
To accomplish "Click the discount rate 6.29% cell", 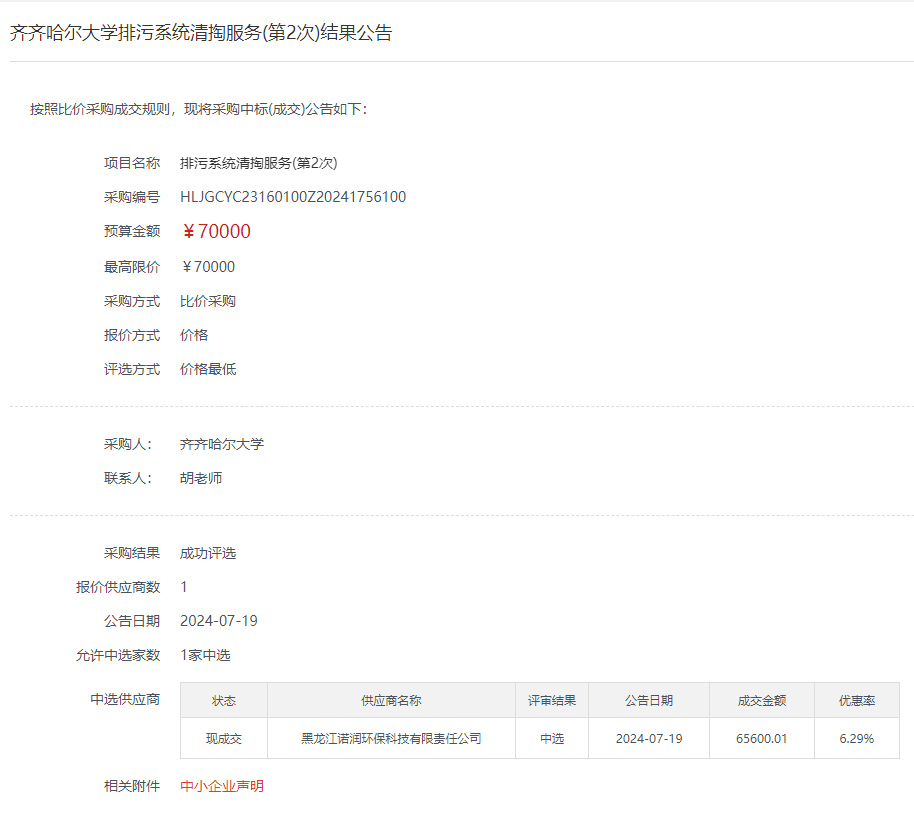I will pyautogui.click(x=856, y=739).
